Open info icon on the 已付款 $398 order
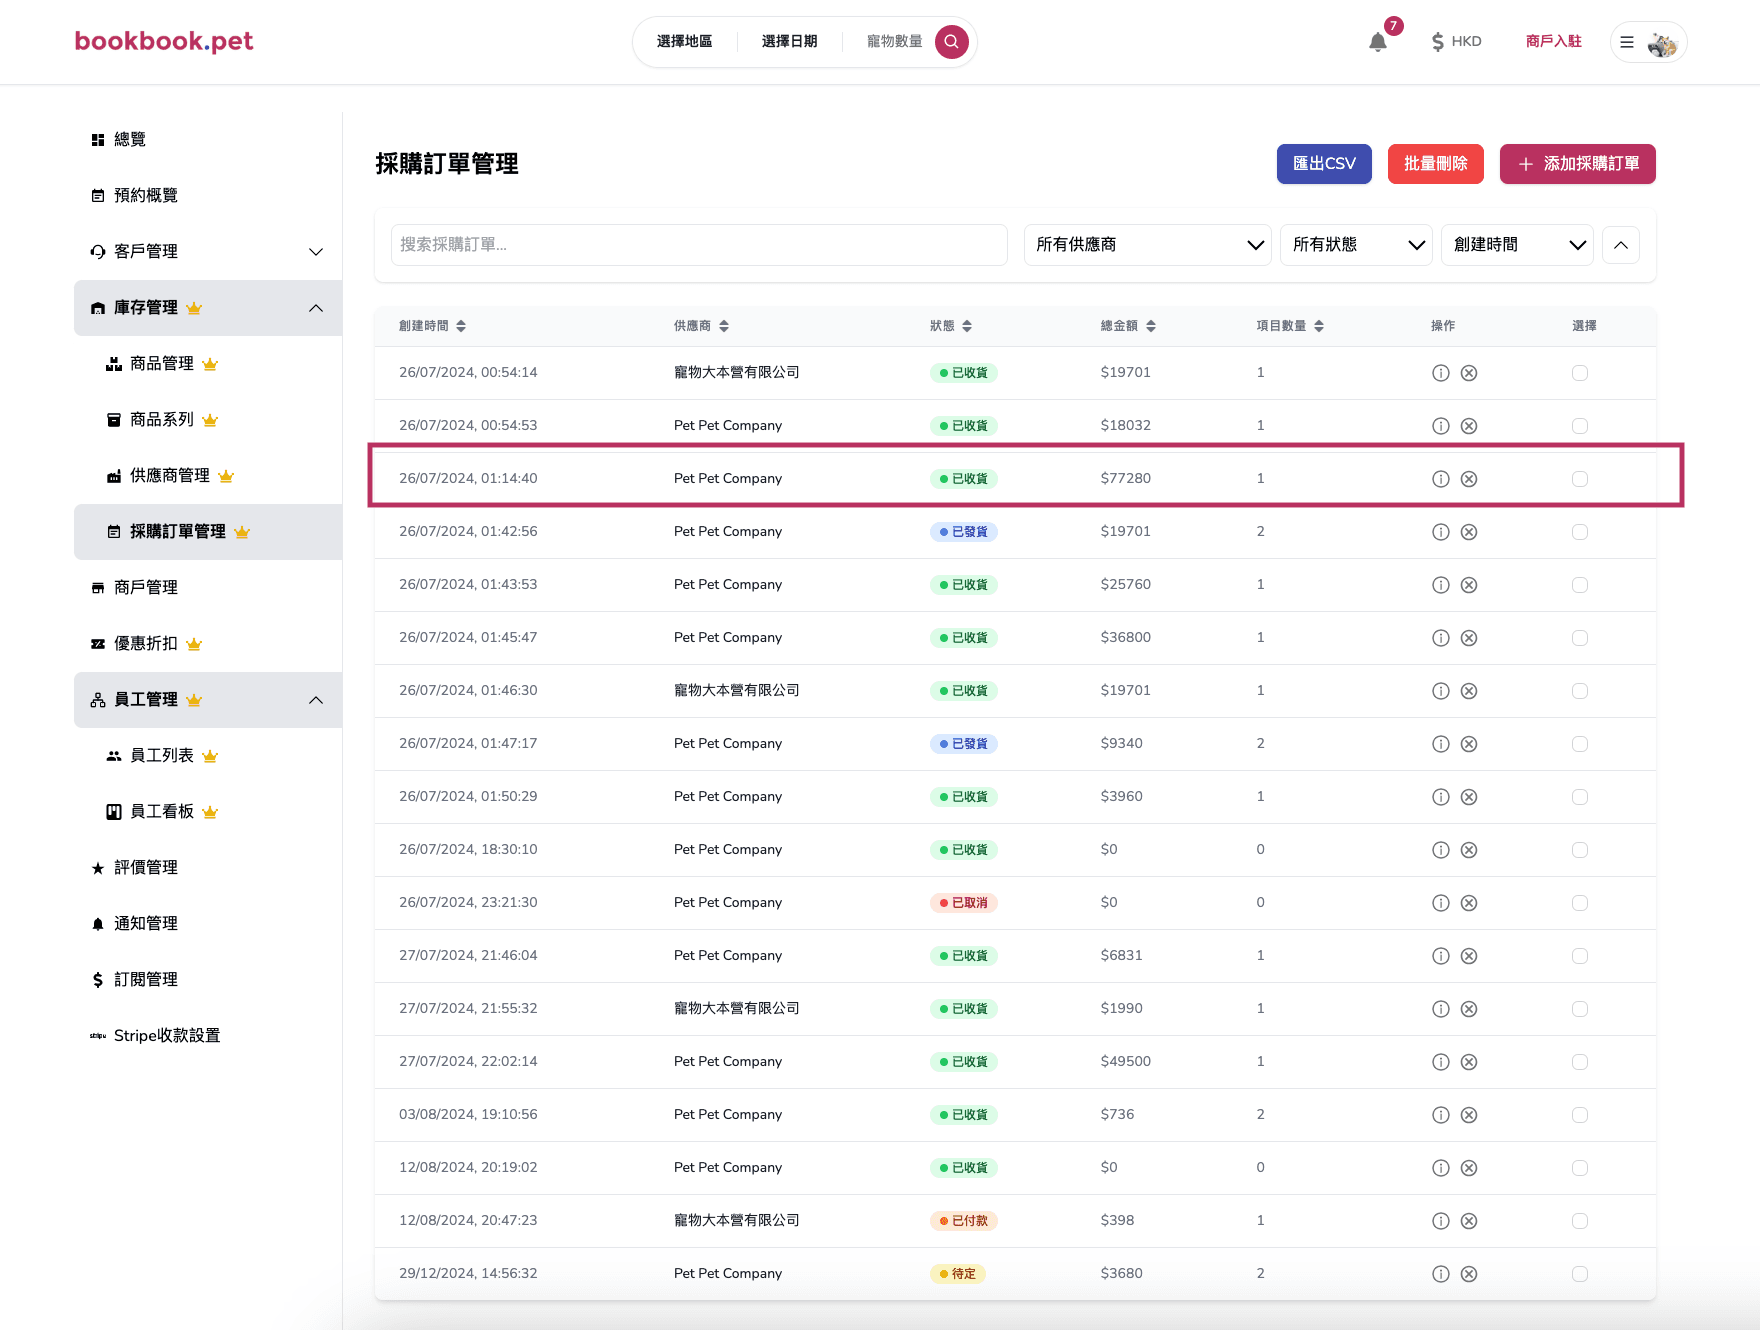1760x1330 pixels. click(x=1441, y=1221)
